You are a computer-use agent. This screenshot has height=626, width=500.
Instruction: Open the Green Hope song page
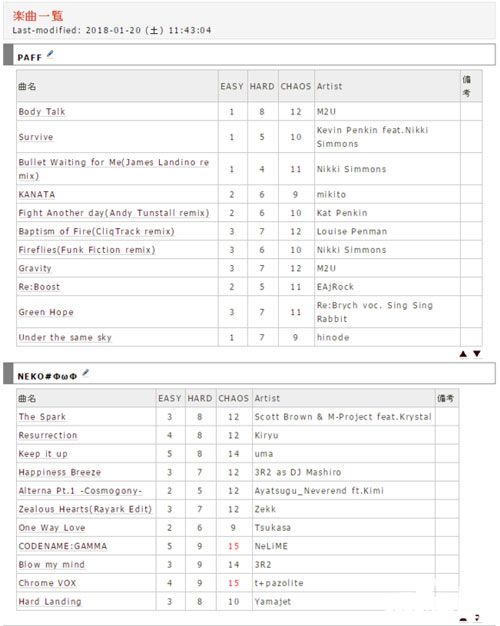tap(46, 312)
